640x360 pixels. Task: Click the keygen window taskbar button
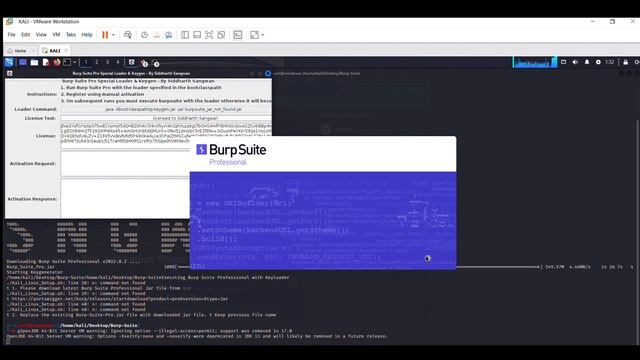tap(131, 62)
